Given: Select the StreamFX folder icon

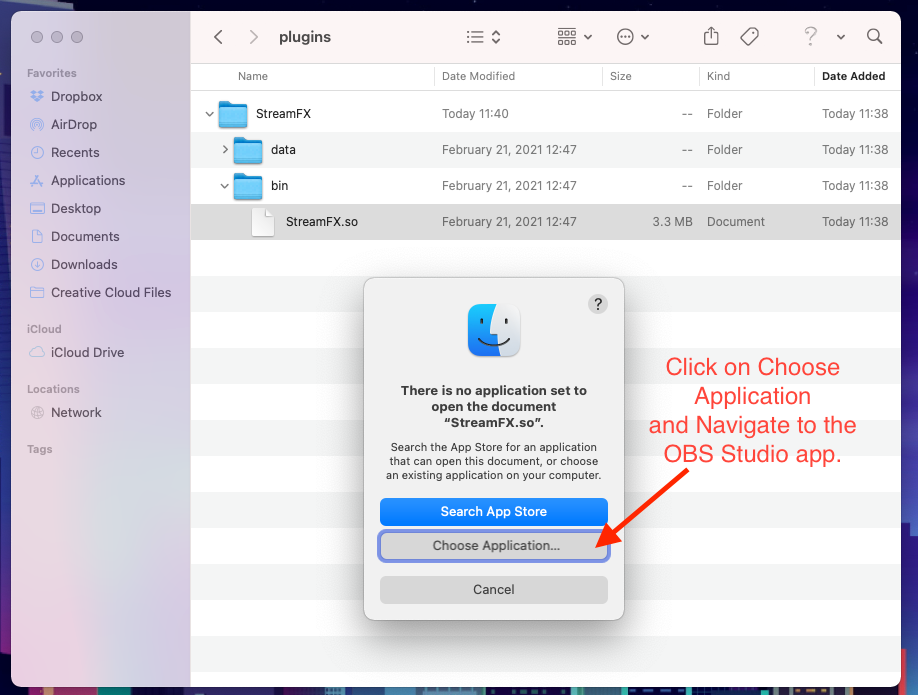Looking at the screenshot, I should click(233, 114).
